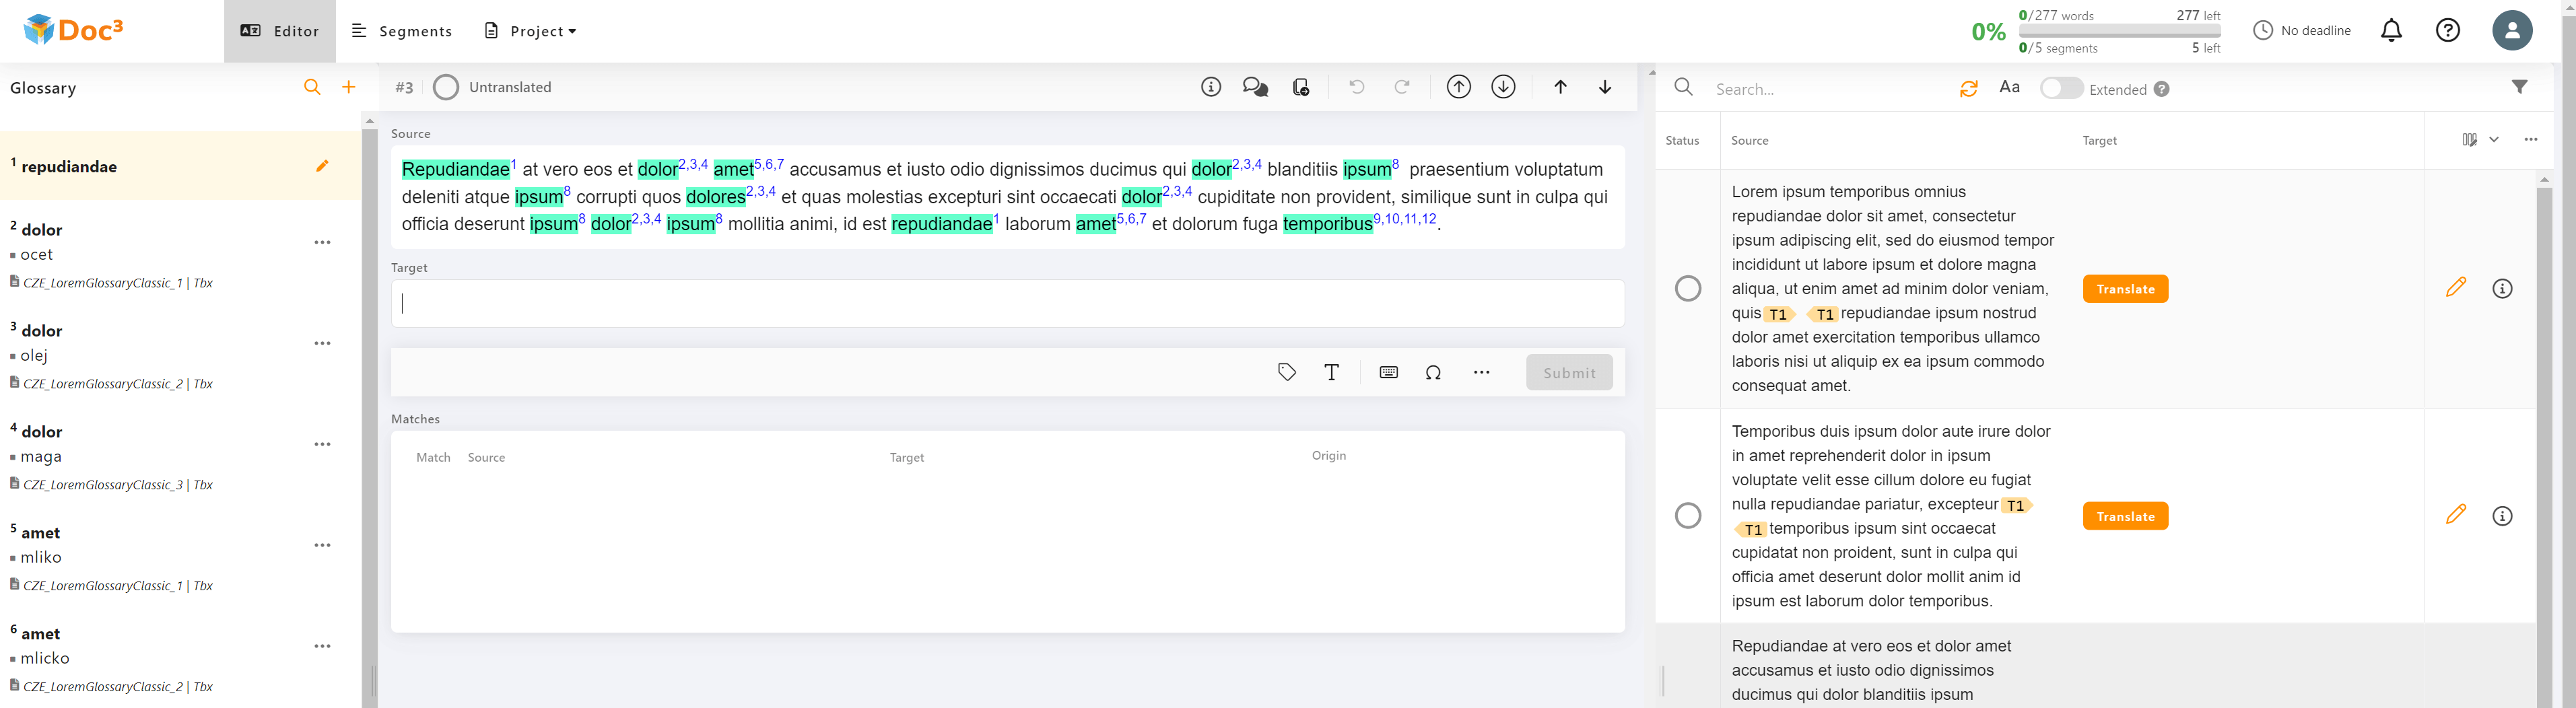
Task: Toggle status circle of 'Temporibus duis ipsum' segment
Action: (x=1688, y=515)
